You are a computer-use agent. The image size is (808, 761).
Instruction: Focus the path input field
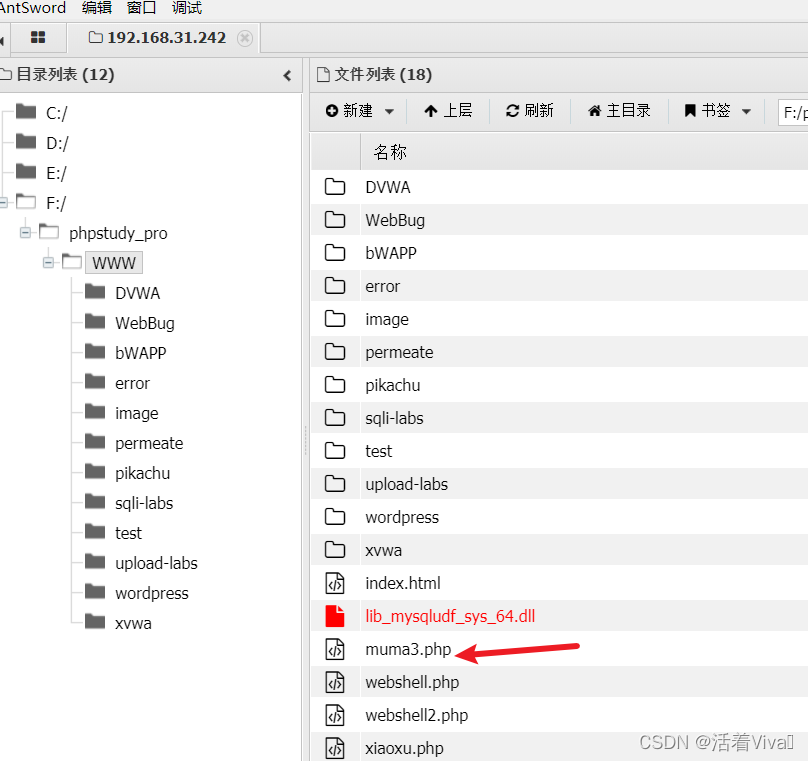pyautogui.click(x=794, y=112)
